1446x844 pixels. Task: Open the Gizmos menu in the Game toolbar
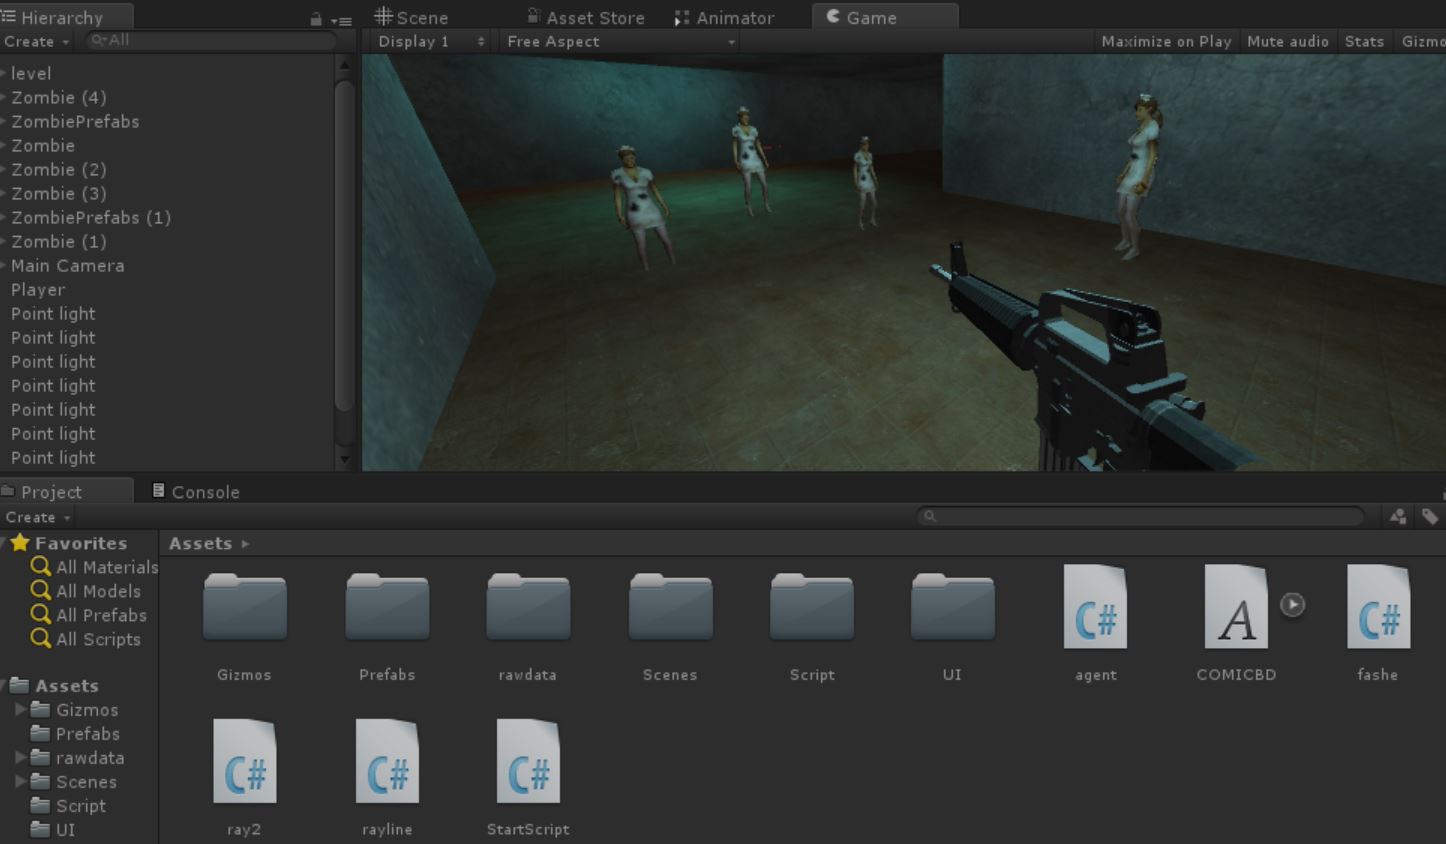tap(1422, 41)
